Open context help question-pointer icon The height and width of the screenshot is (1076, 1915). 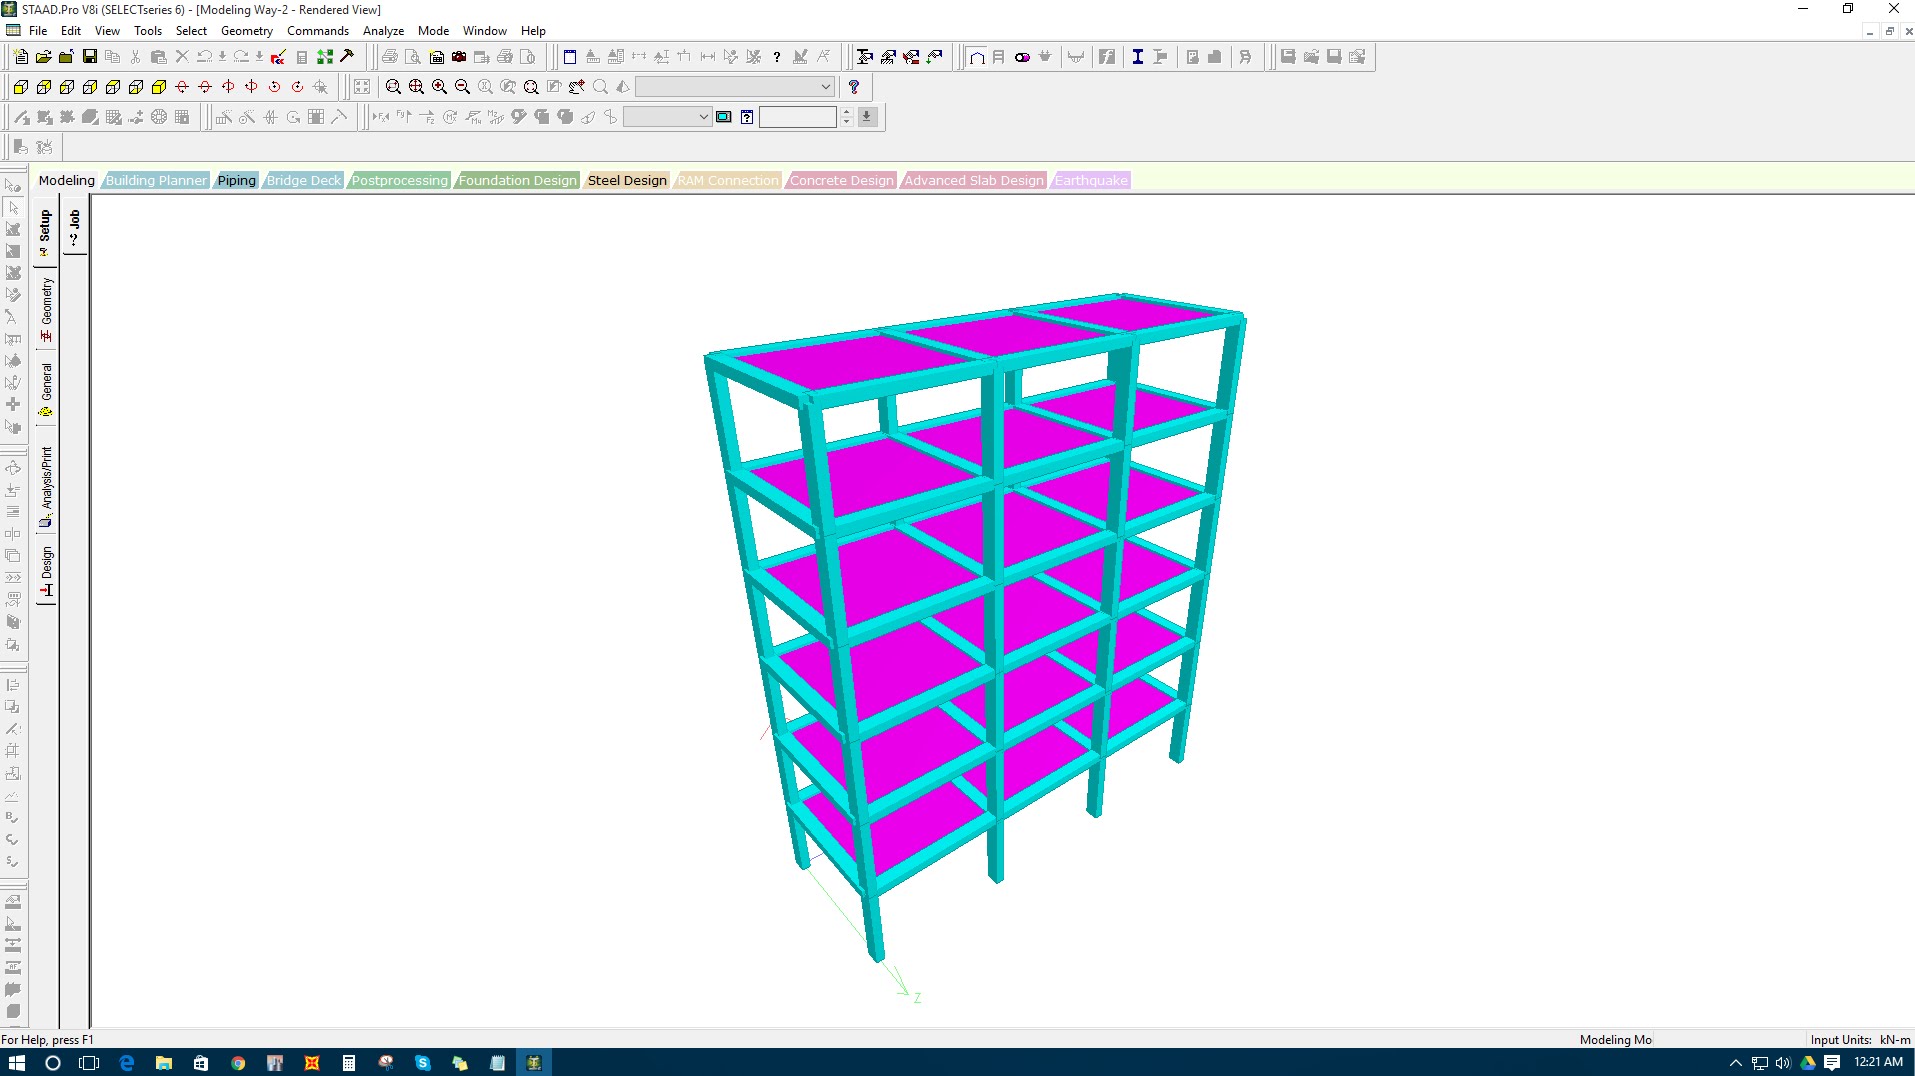[x=854, y=87]
